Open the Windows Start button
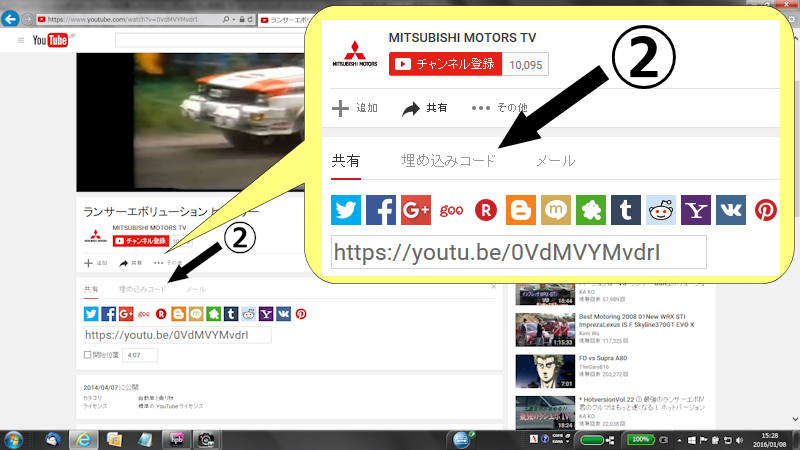 point(13,440)
